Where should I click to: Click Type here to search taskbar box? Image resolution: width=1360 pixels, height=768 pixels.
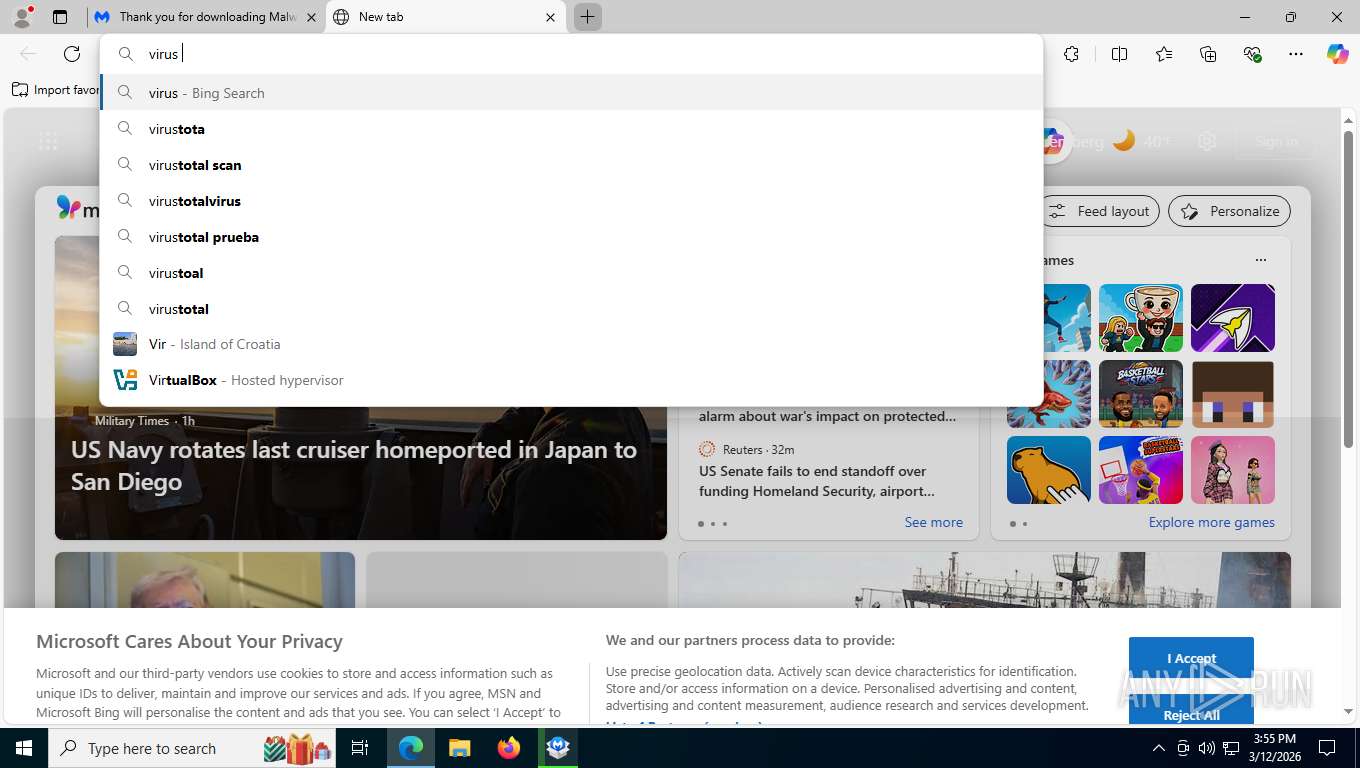pyautogui.click(x=192, y=748)
